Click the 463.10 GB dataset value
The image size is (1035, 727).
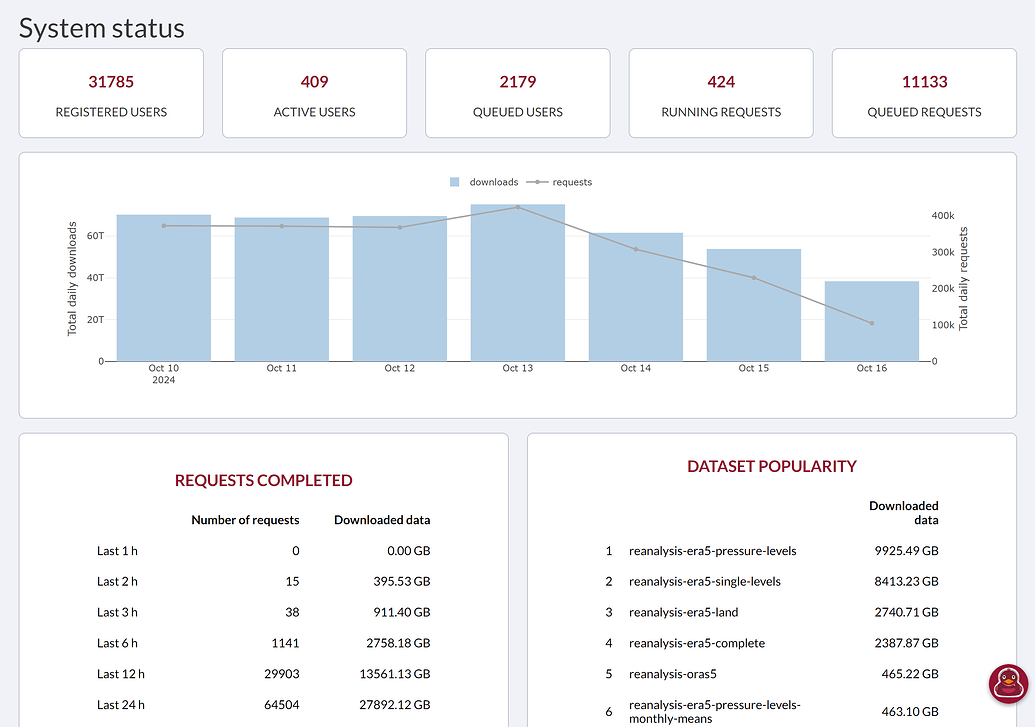point(910,712)
